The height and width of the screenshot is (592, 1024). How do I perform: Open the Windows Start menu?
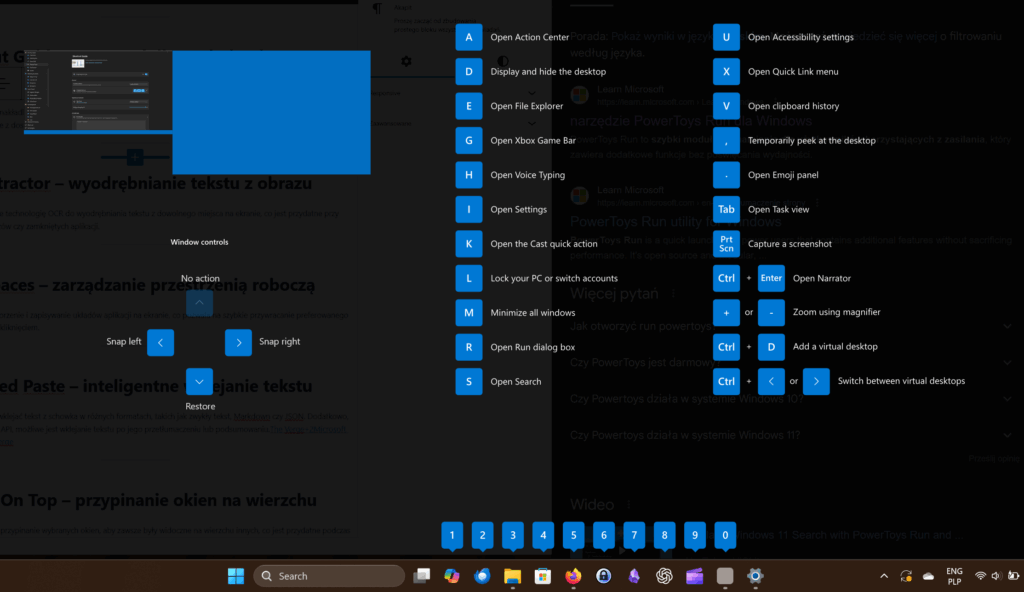[235, 576]
